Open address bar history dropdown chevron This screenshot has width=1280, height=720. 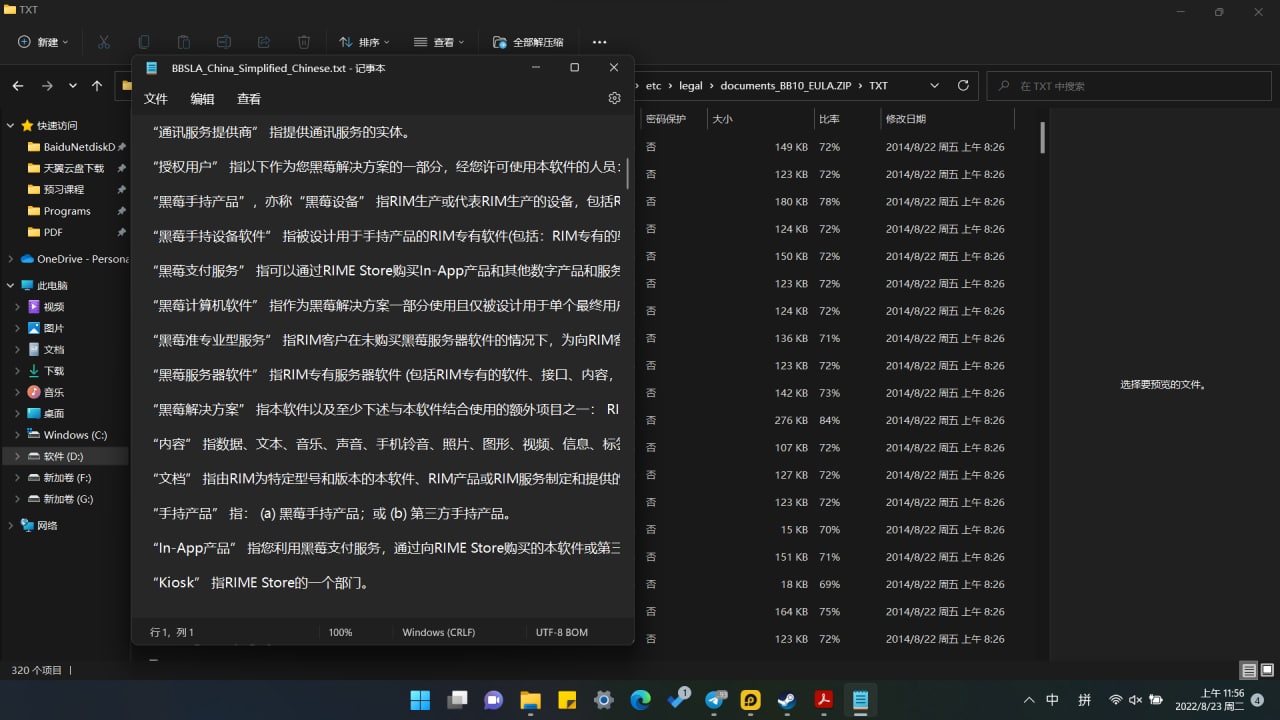[x=933, y=85]
